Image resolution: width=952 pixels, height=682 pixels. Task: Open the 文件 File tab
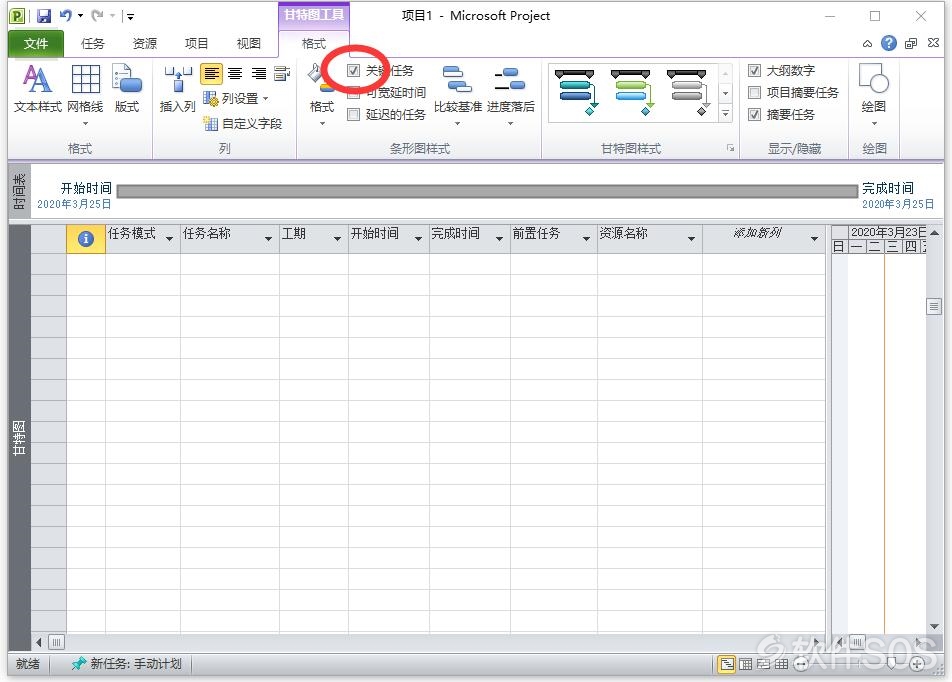click(x=36, y=44)
